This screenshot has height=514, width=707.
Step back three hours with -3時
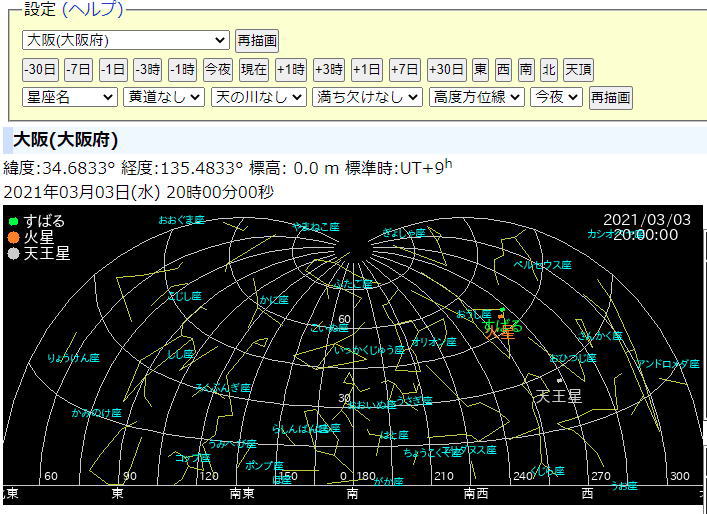[x=146, y=69]
